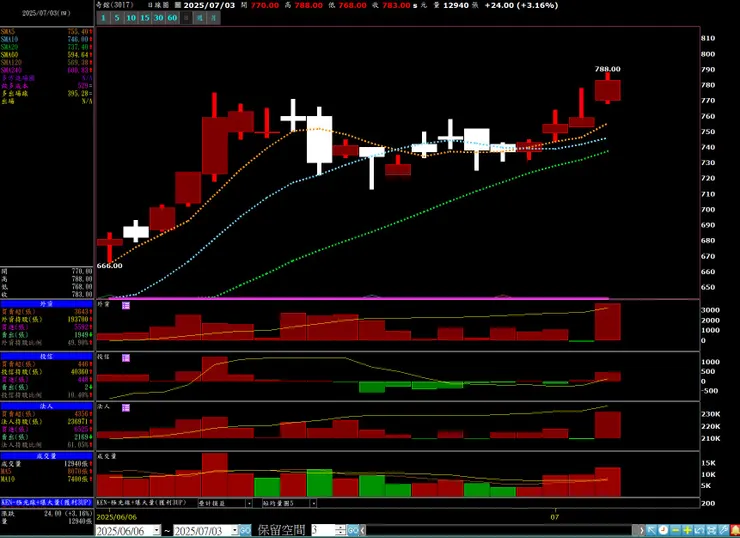The height and width of the screenshot is (538, 740).
Task: Click the 2025/07/03 date label in left panel
Action: point(46,13)
